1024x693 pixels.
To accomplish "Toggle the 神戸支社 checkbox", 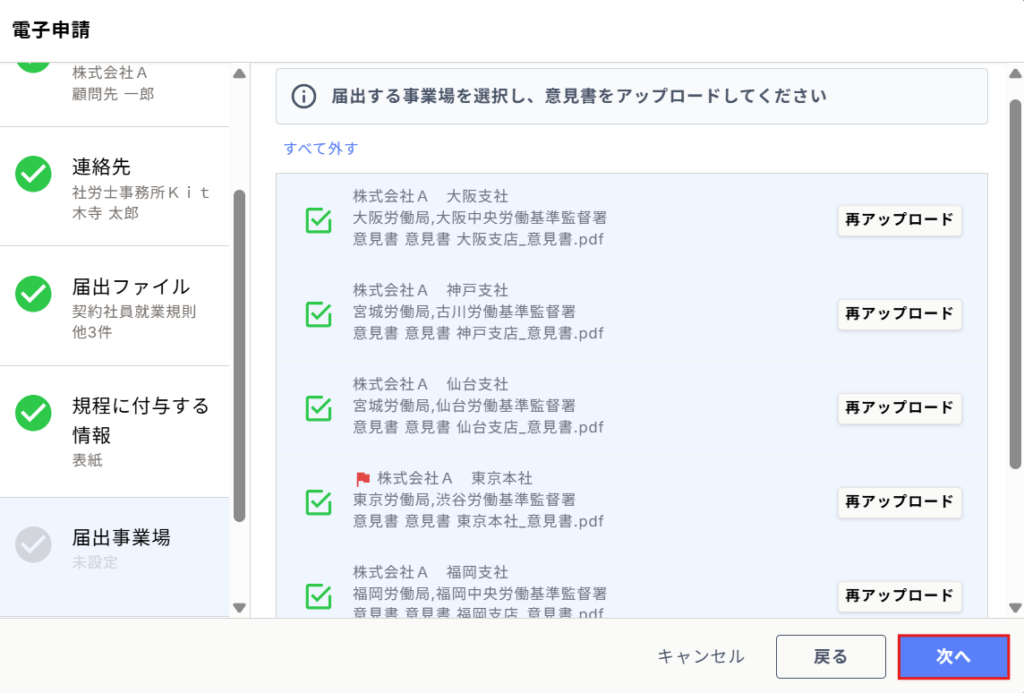I will point(319,314).
